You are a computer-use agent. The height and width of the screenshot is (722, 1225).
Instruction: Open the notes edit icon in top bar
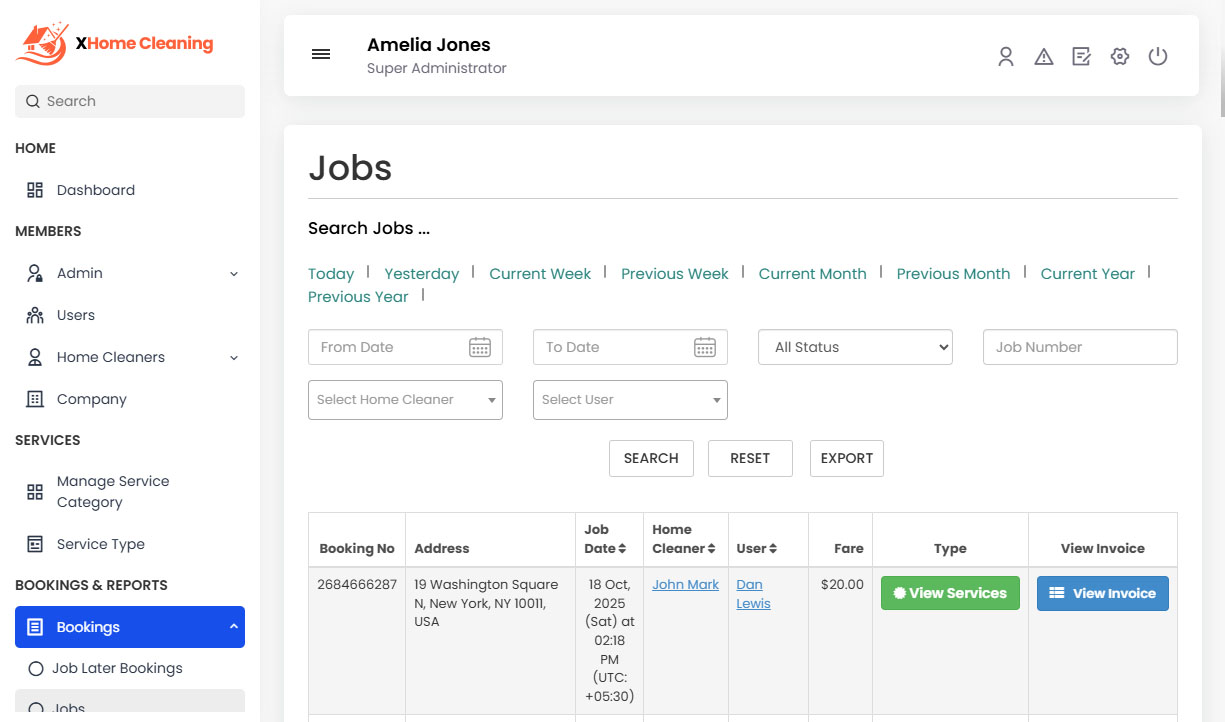[x=1081, y=57]
